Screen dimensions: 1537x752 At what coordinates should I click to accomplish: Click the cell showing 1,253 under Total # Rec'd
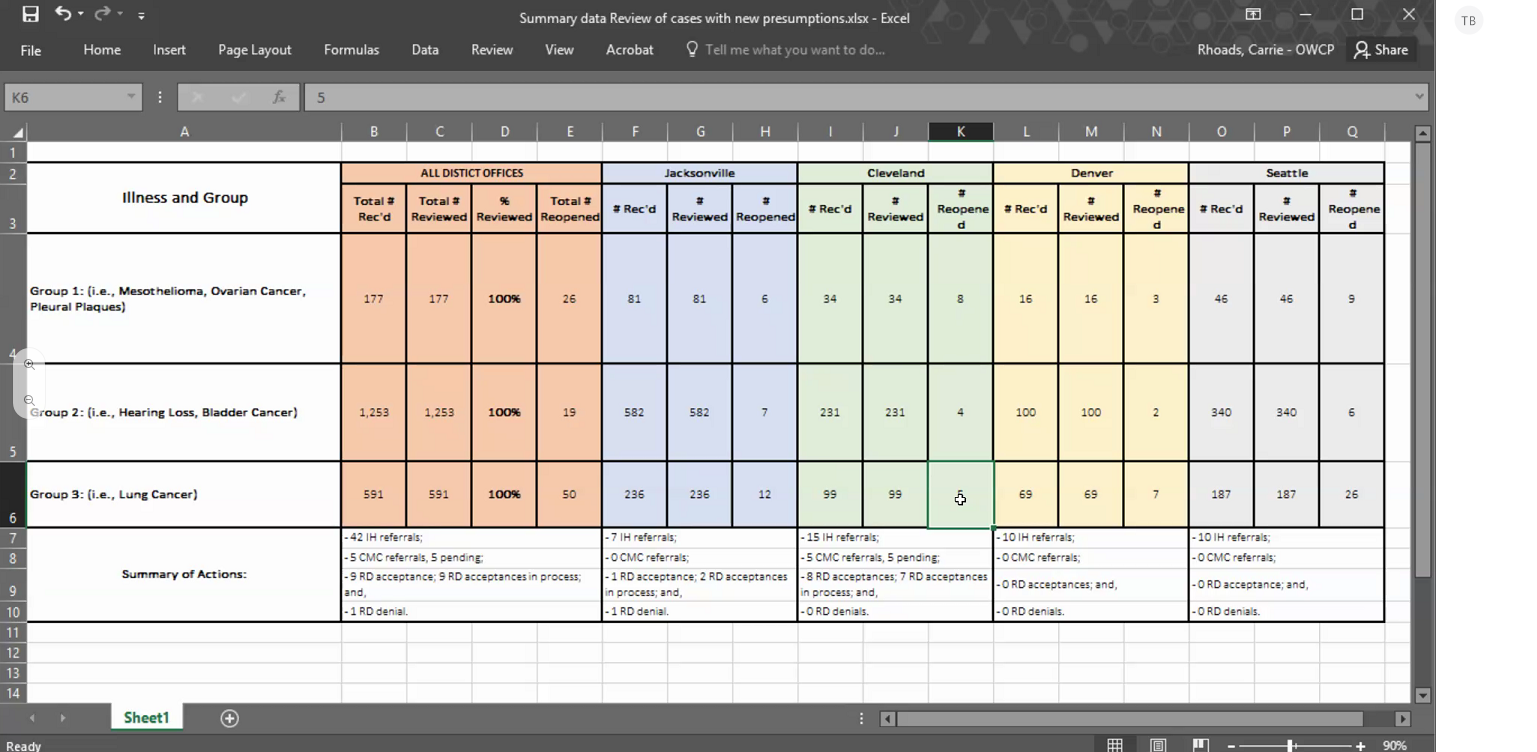(374, 412)
